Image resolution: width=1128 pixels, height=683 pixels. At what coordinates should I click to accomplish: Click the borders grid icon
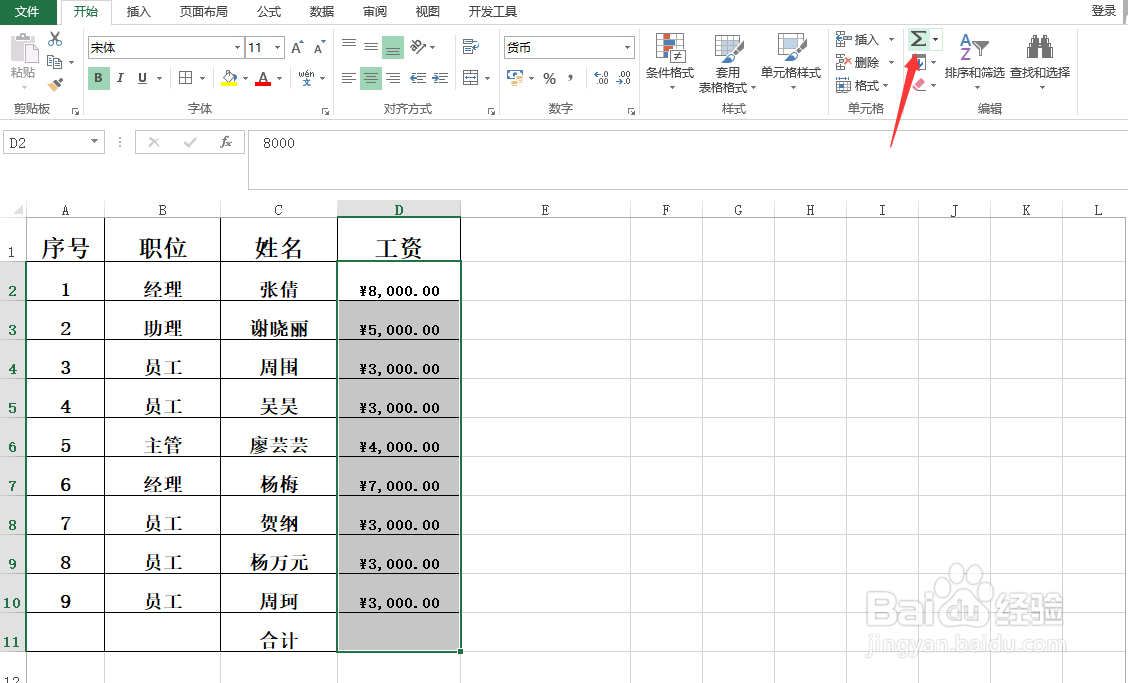tap(186, 78)
